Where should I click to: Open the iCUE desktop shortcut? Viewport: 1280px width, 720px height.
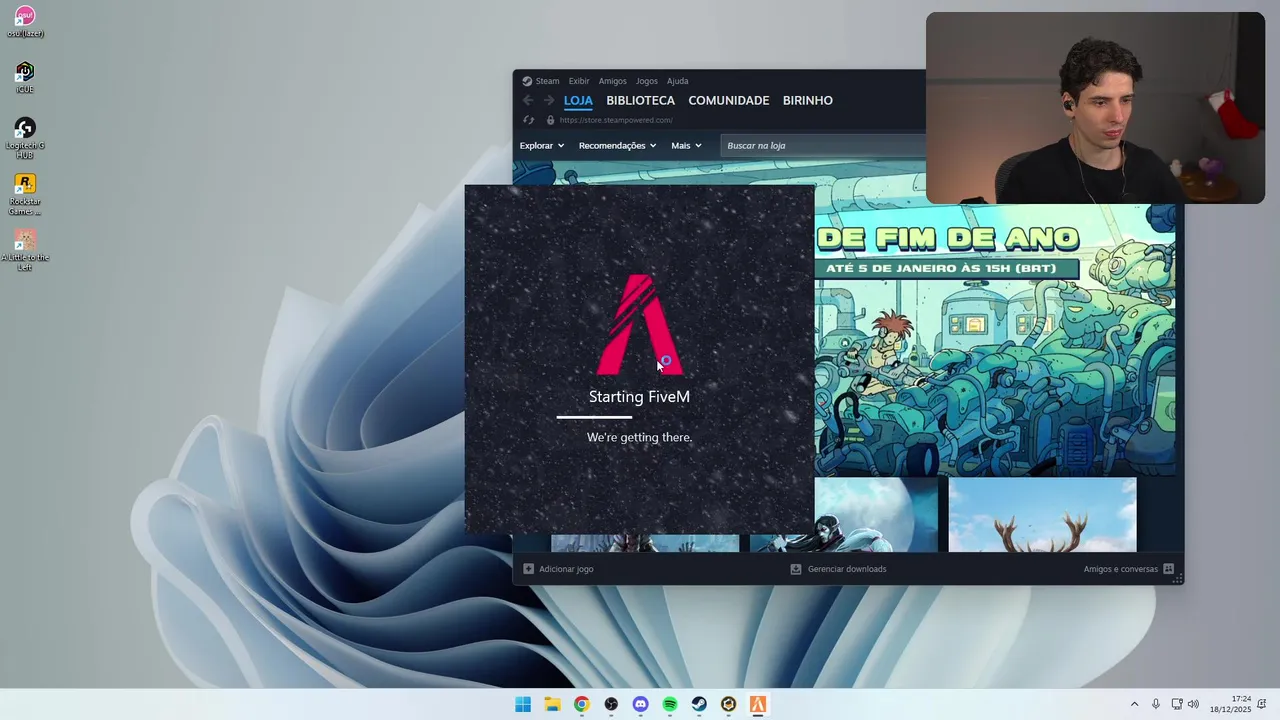[x=25, y=77]
